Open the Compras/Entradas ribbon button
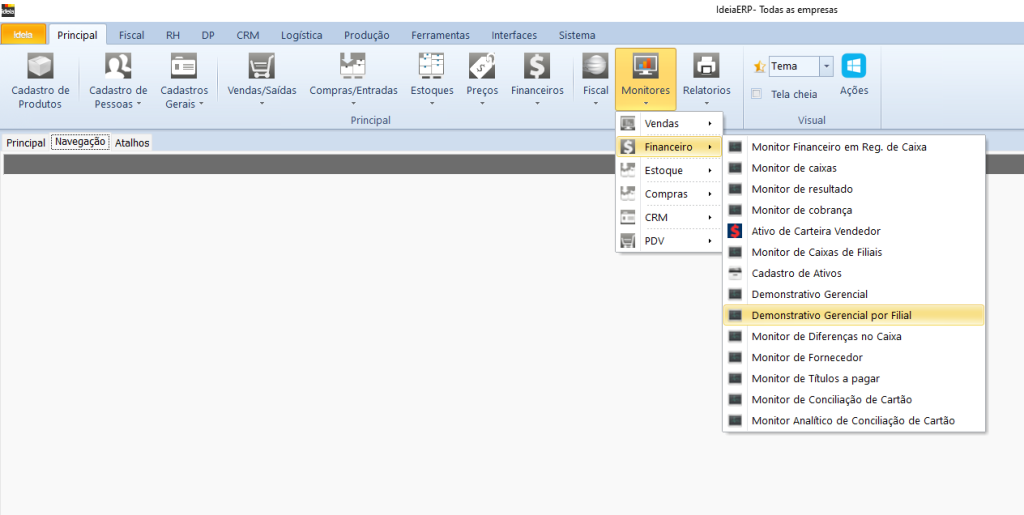The height and width of the screenshot is (515, 1024). point(353,68)
